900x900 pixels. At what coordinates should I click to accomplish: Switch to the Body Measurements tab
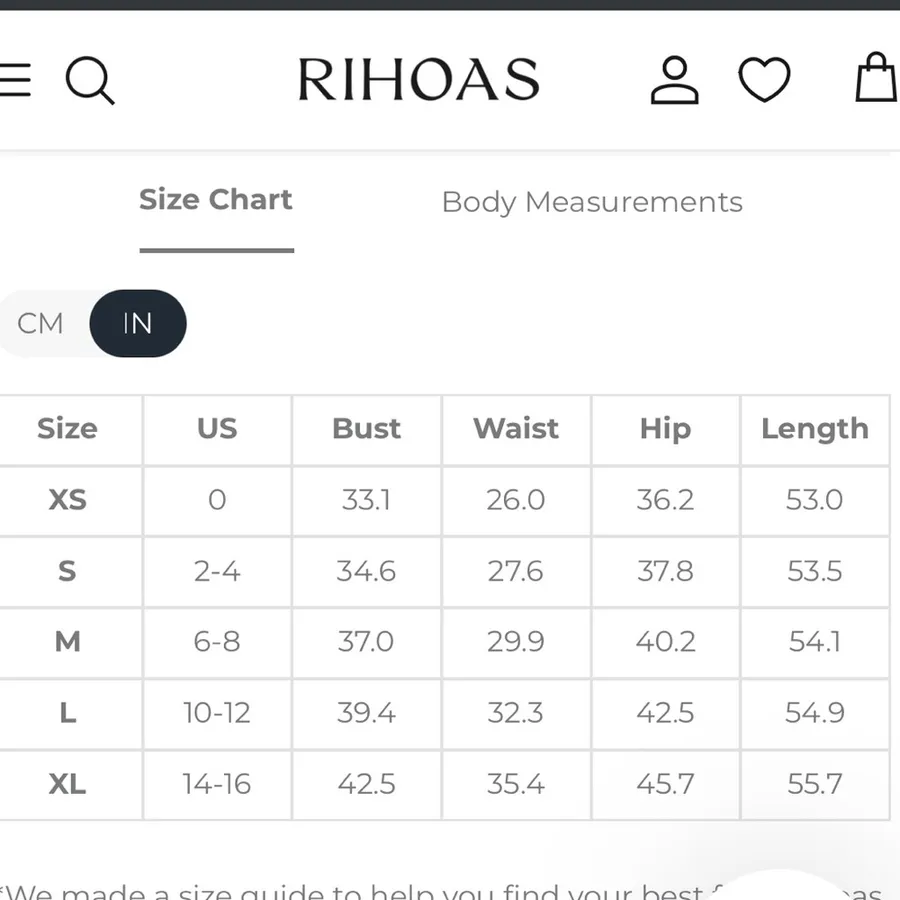[592, 202]
